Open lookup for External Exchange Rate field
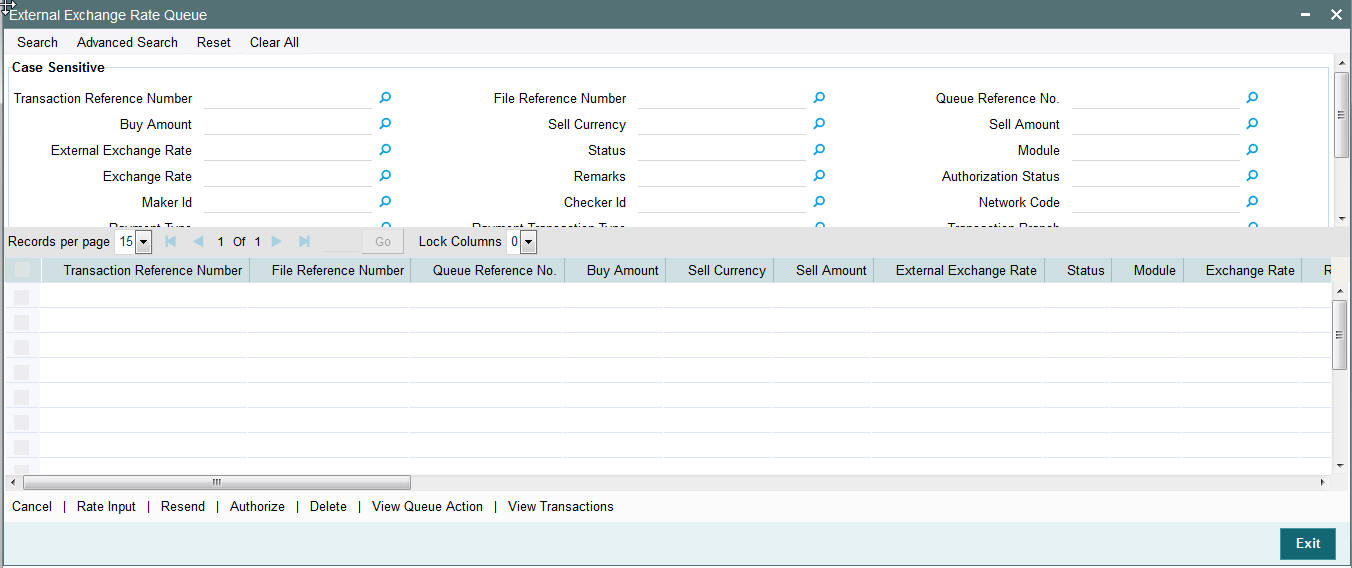The height and width of the screenshot is (568, 1352). tap(385, 150)
